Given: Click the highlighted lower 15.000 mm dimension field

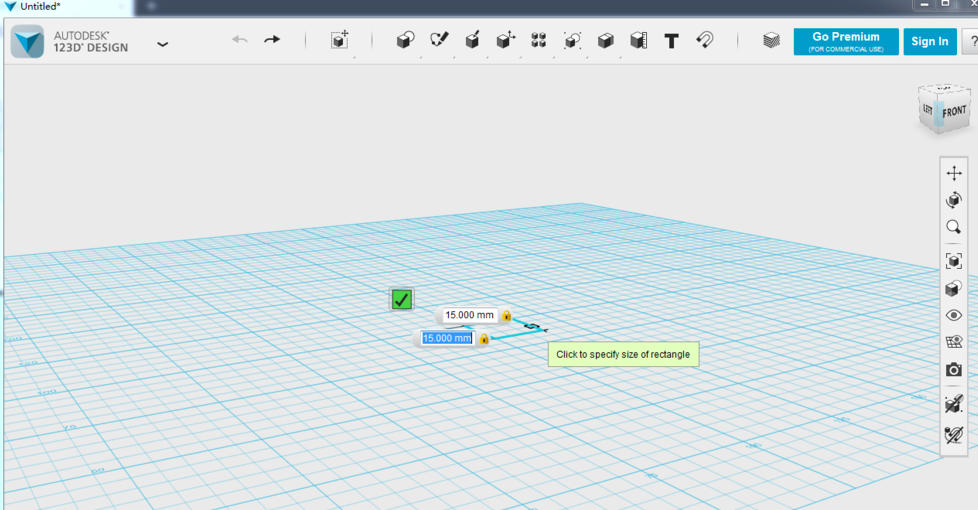Looking at the screenshot, I should click(447, 339).
